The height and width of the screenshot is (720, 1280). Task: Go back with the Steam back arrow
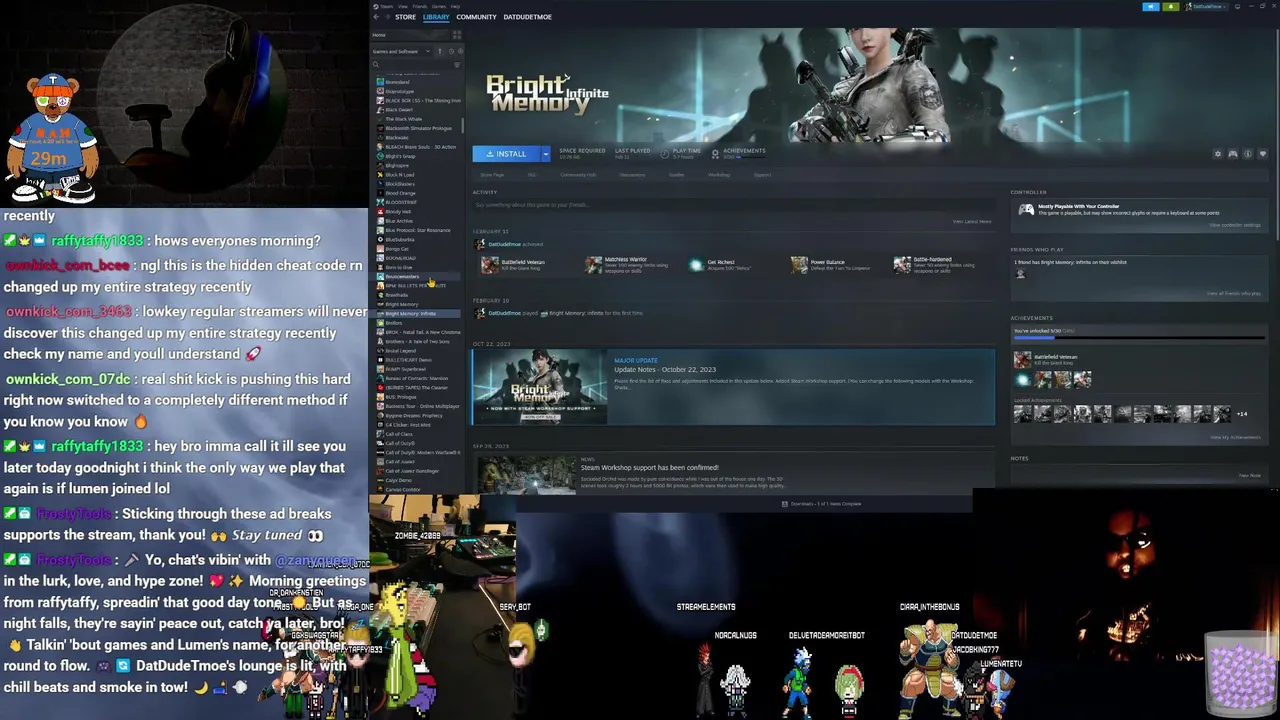tap(377, 17)
